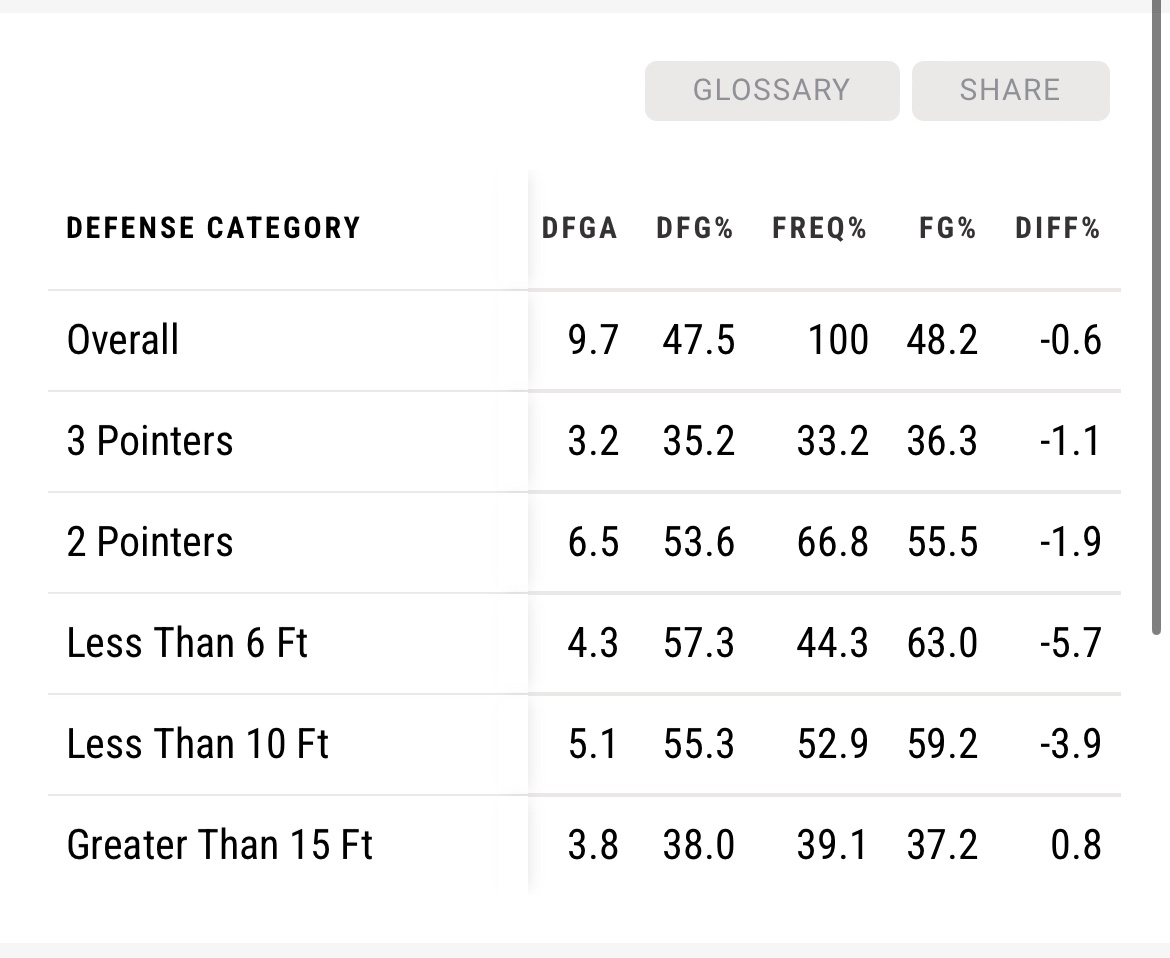Sort by FREQ% column header
The height and width of the screenshot is (958, 1170).
819,228
